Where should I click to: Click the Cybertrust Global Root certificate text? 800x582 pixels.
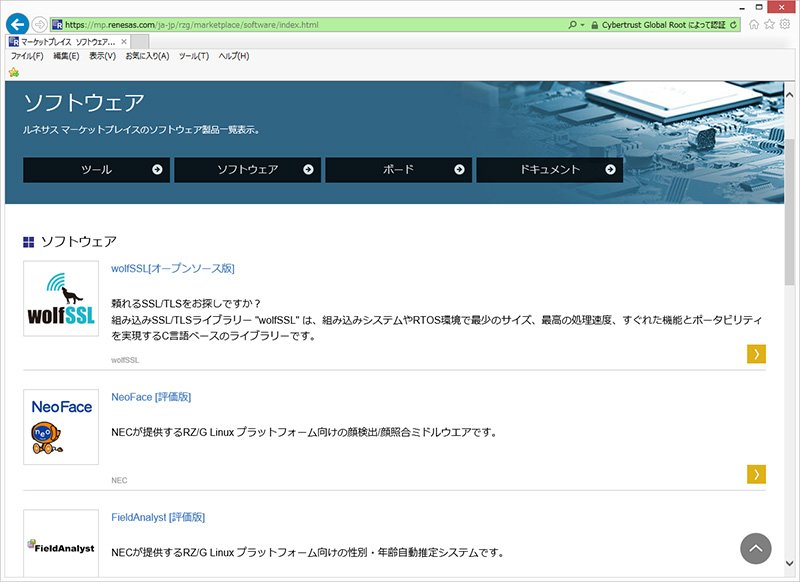(663, 24)
